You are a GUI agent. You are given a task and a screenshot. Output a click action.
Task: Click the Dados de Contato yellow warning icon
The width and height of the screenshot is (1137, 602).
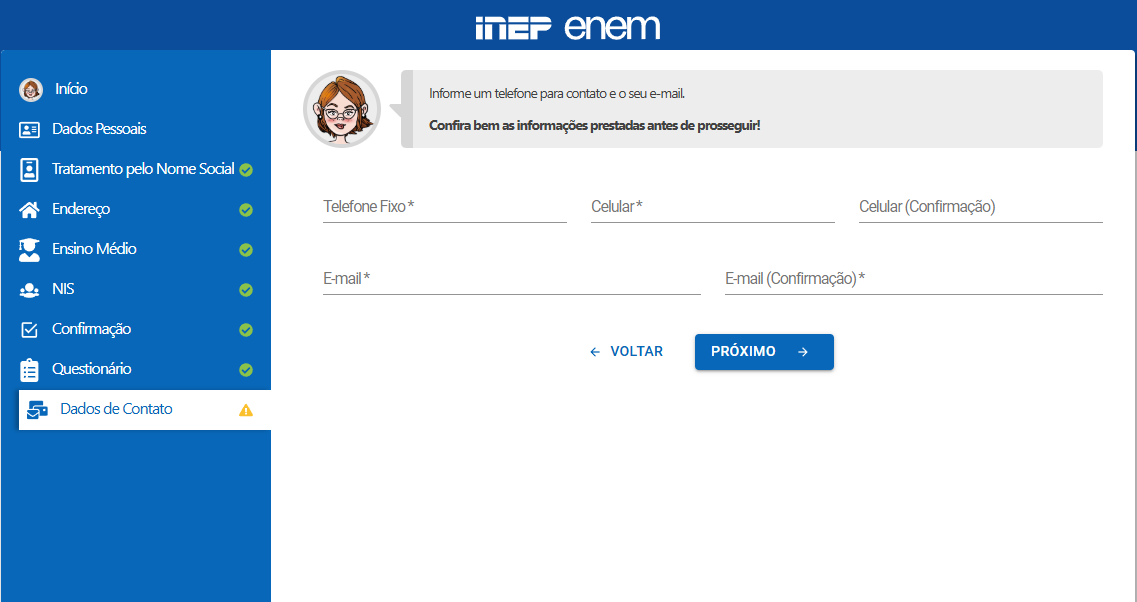click(246, 410)
